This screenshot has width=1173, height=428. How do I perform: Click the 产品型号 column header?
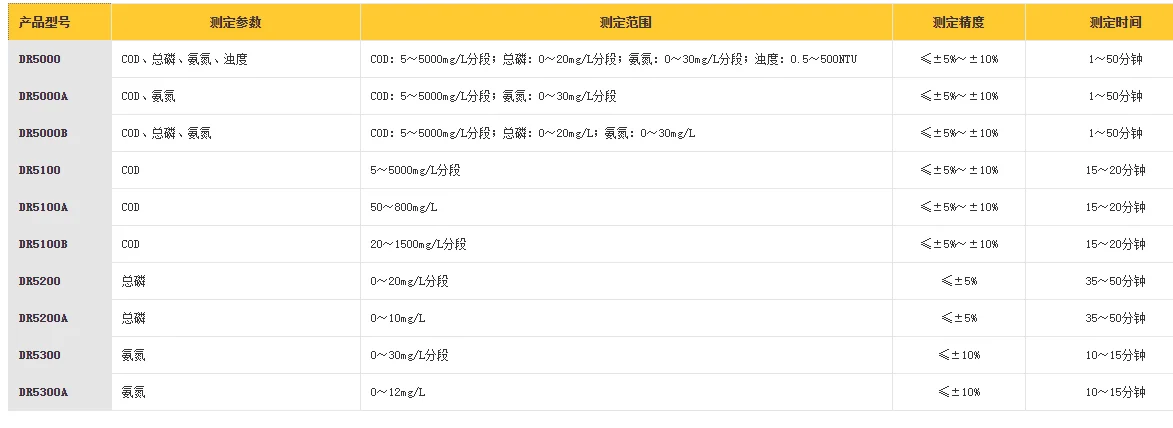click(45, 22)
